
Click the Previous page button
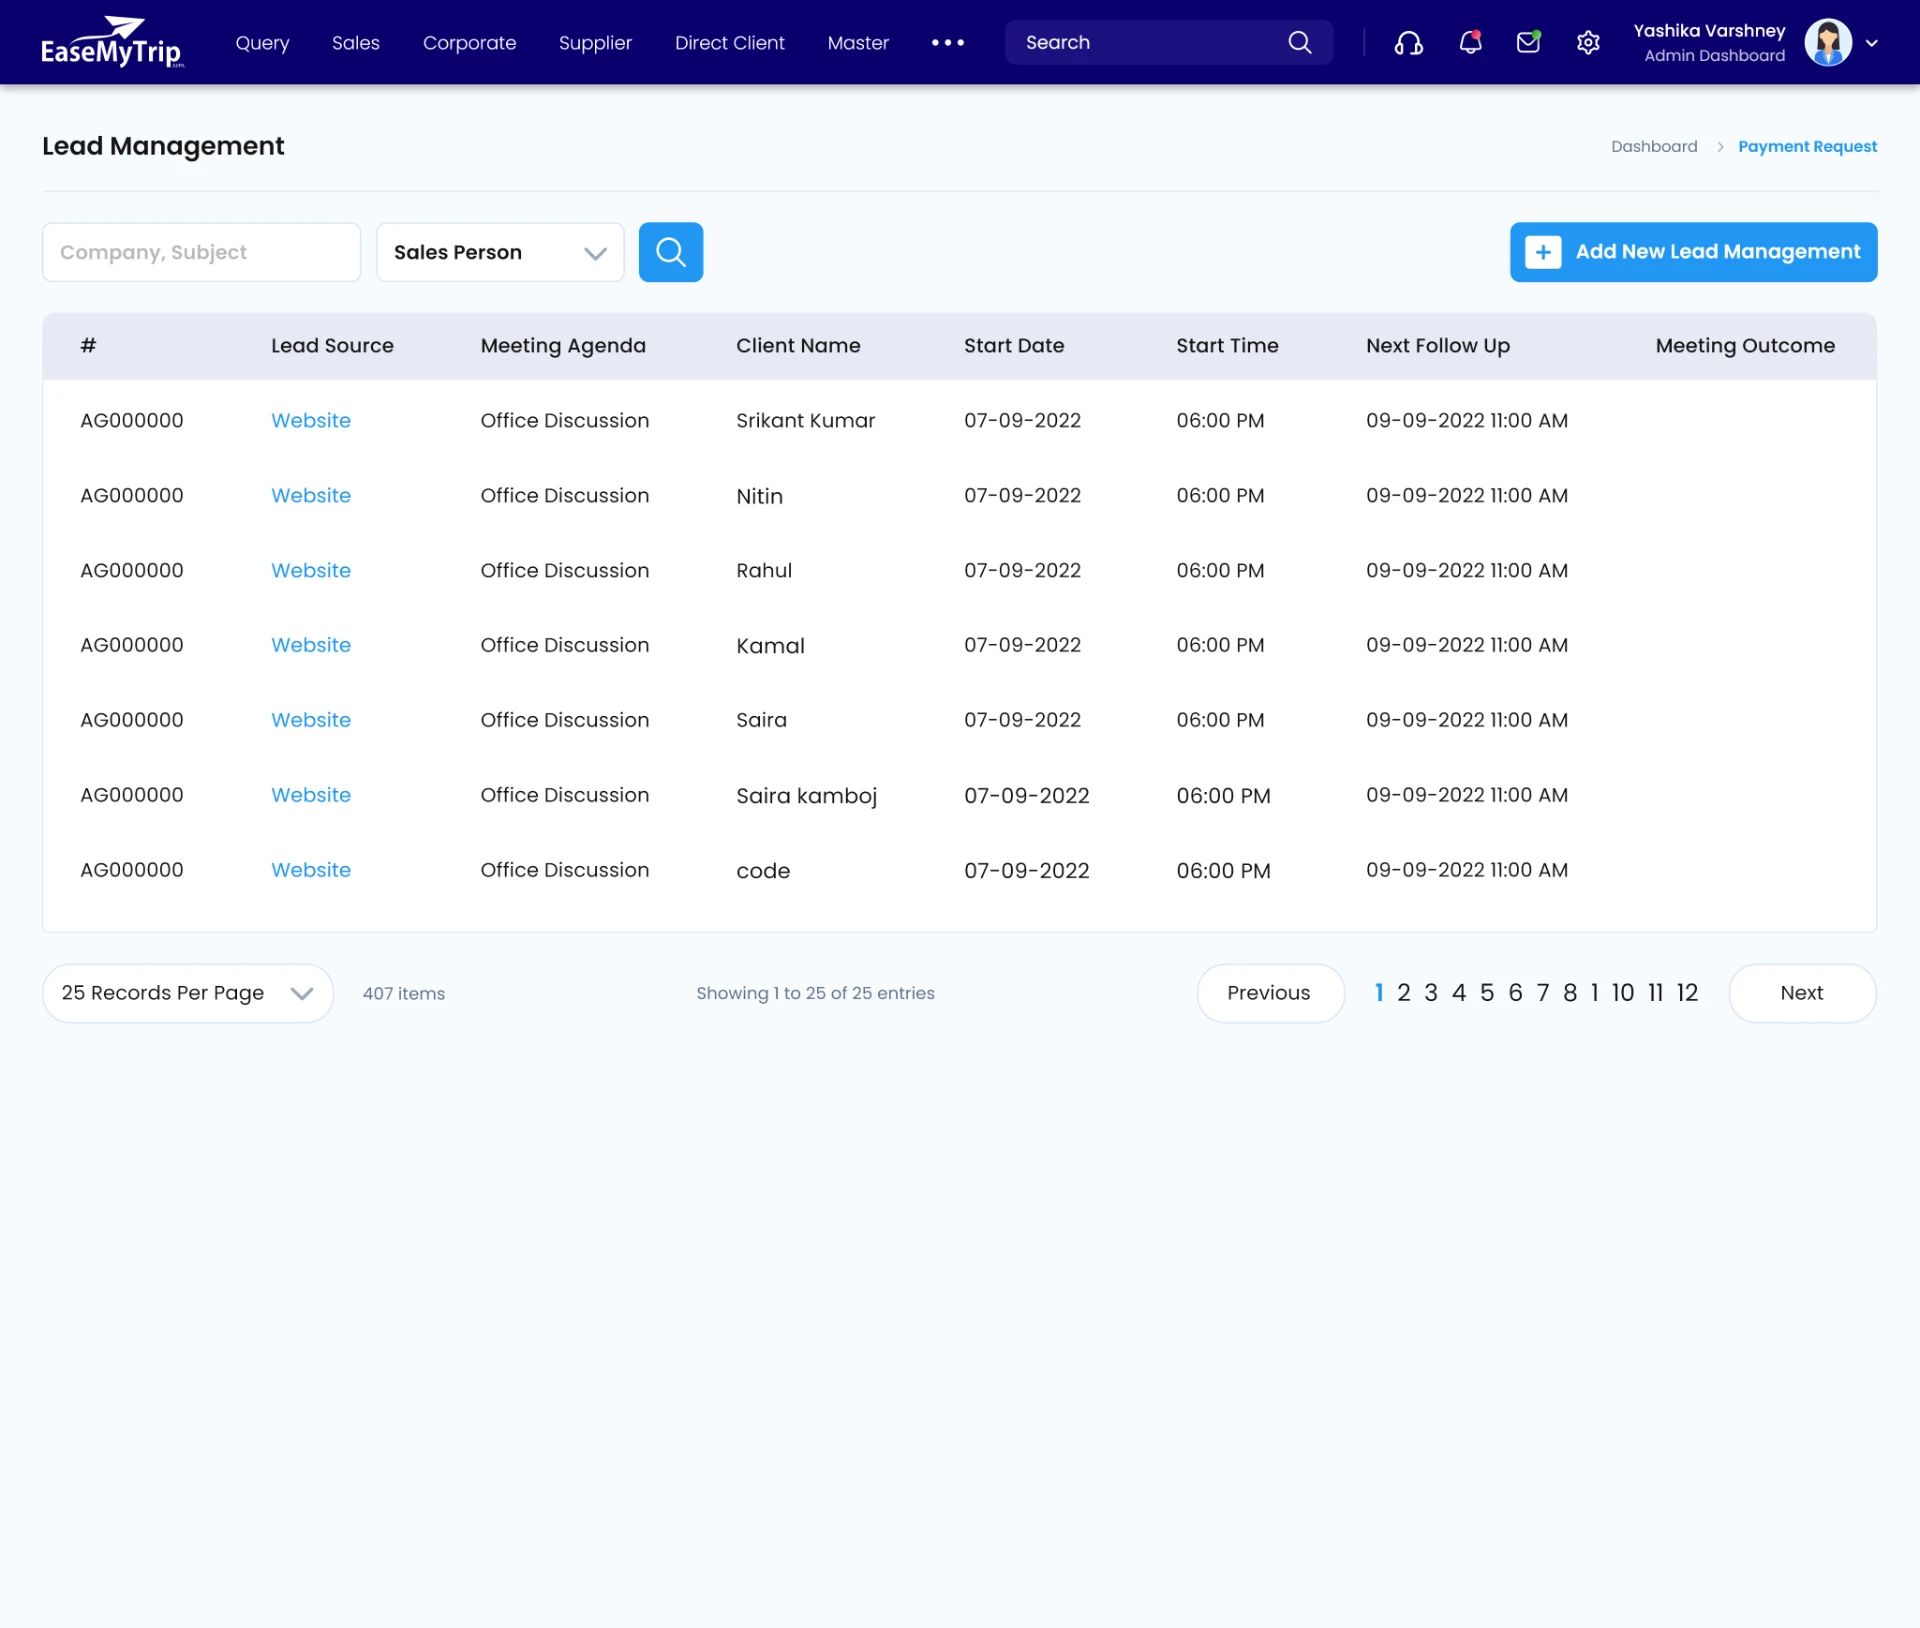tap(1270, 993)
